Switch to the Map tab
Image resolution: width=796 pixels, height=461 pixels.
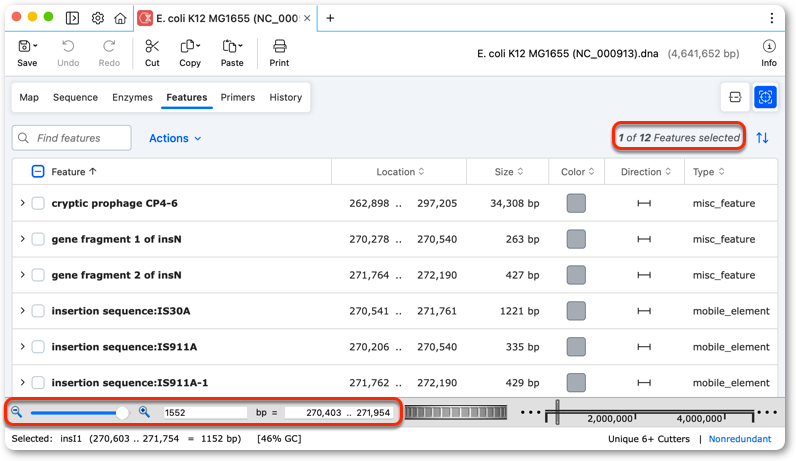click(x=29, y=97)
